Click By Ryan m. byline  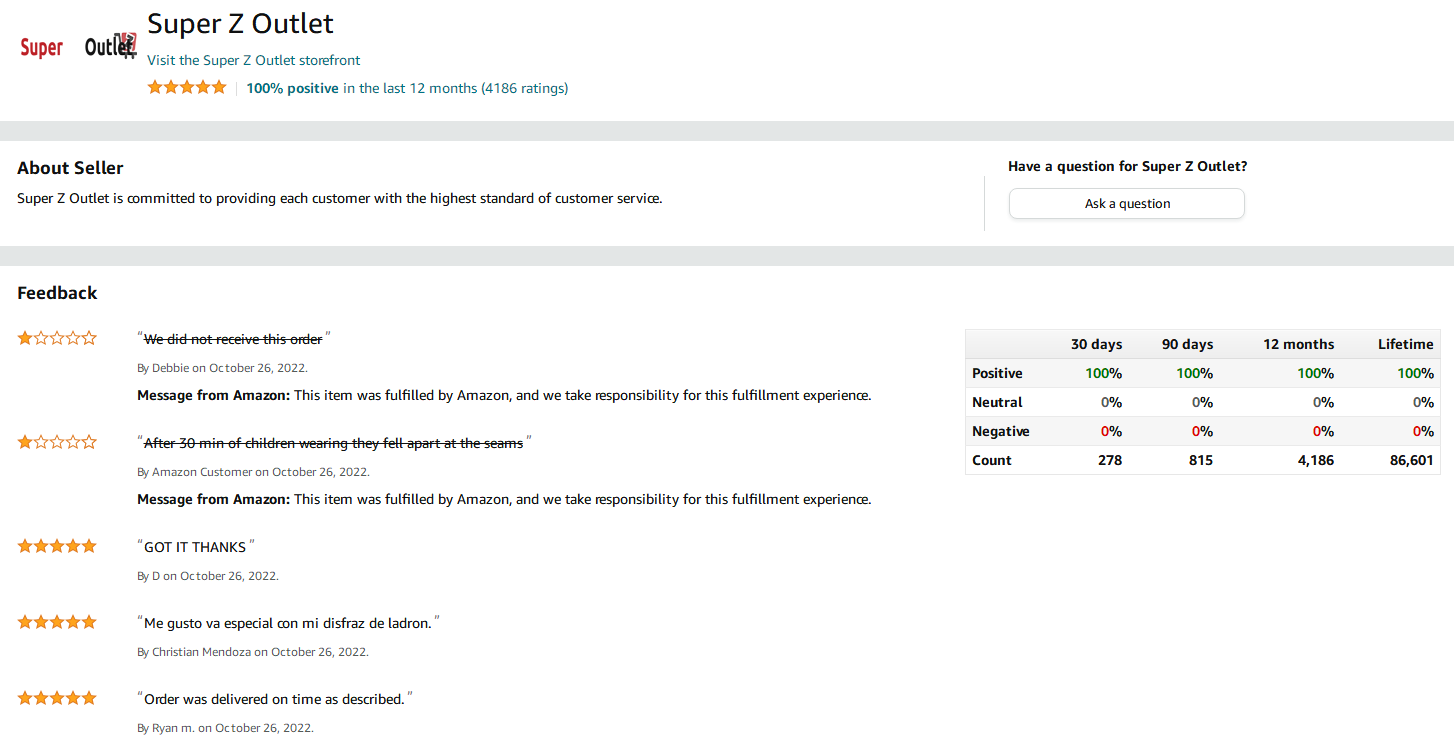coord(225,728)
